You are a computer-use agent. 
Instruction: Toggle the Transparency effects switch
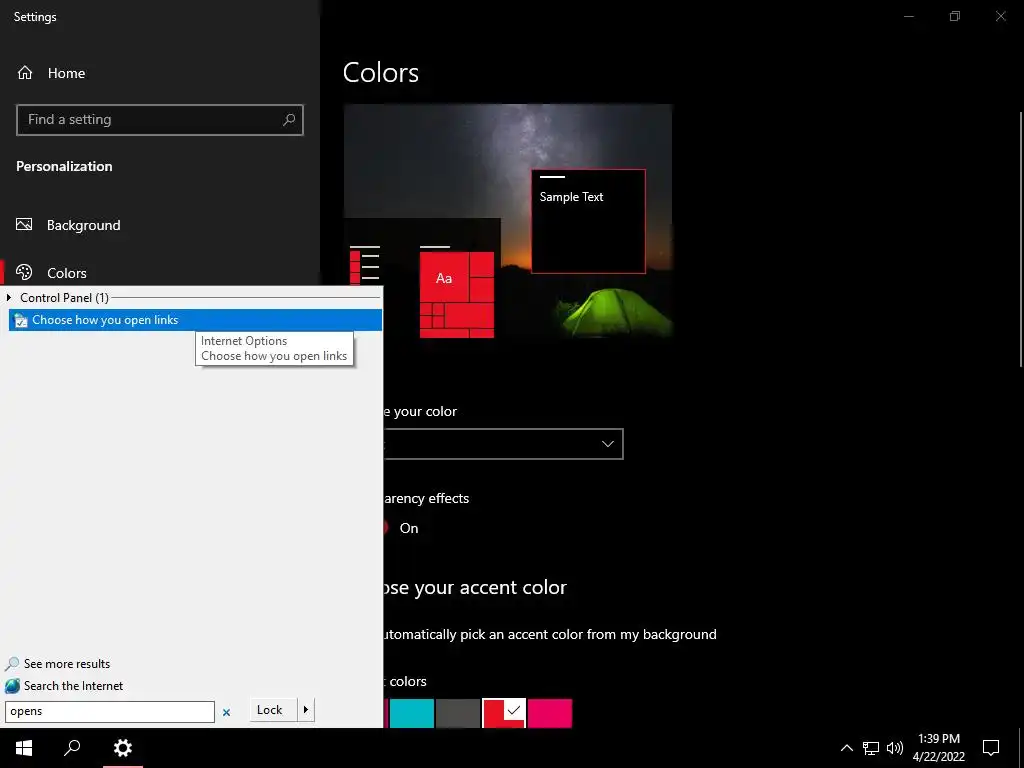pyautogui.click(x=385, y=528)
